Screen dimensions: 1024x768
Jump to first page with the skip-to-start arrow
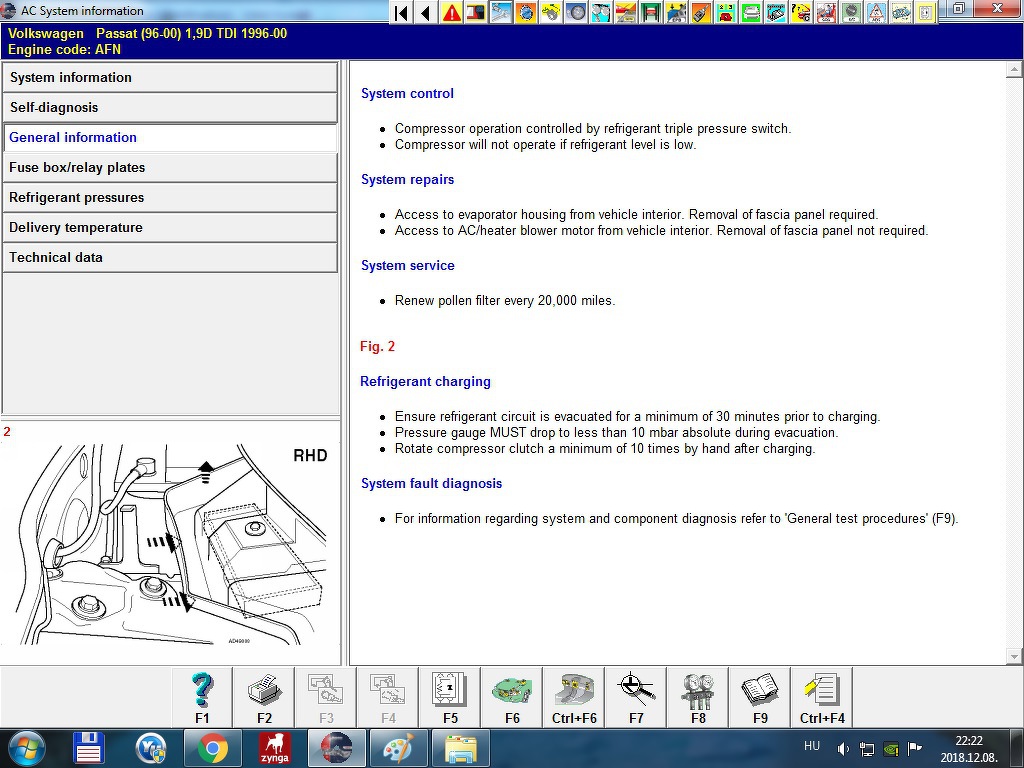pos(402,12)
